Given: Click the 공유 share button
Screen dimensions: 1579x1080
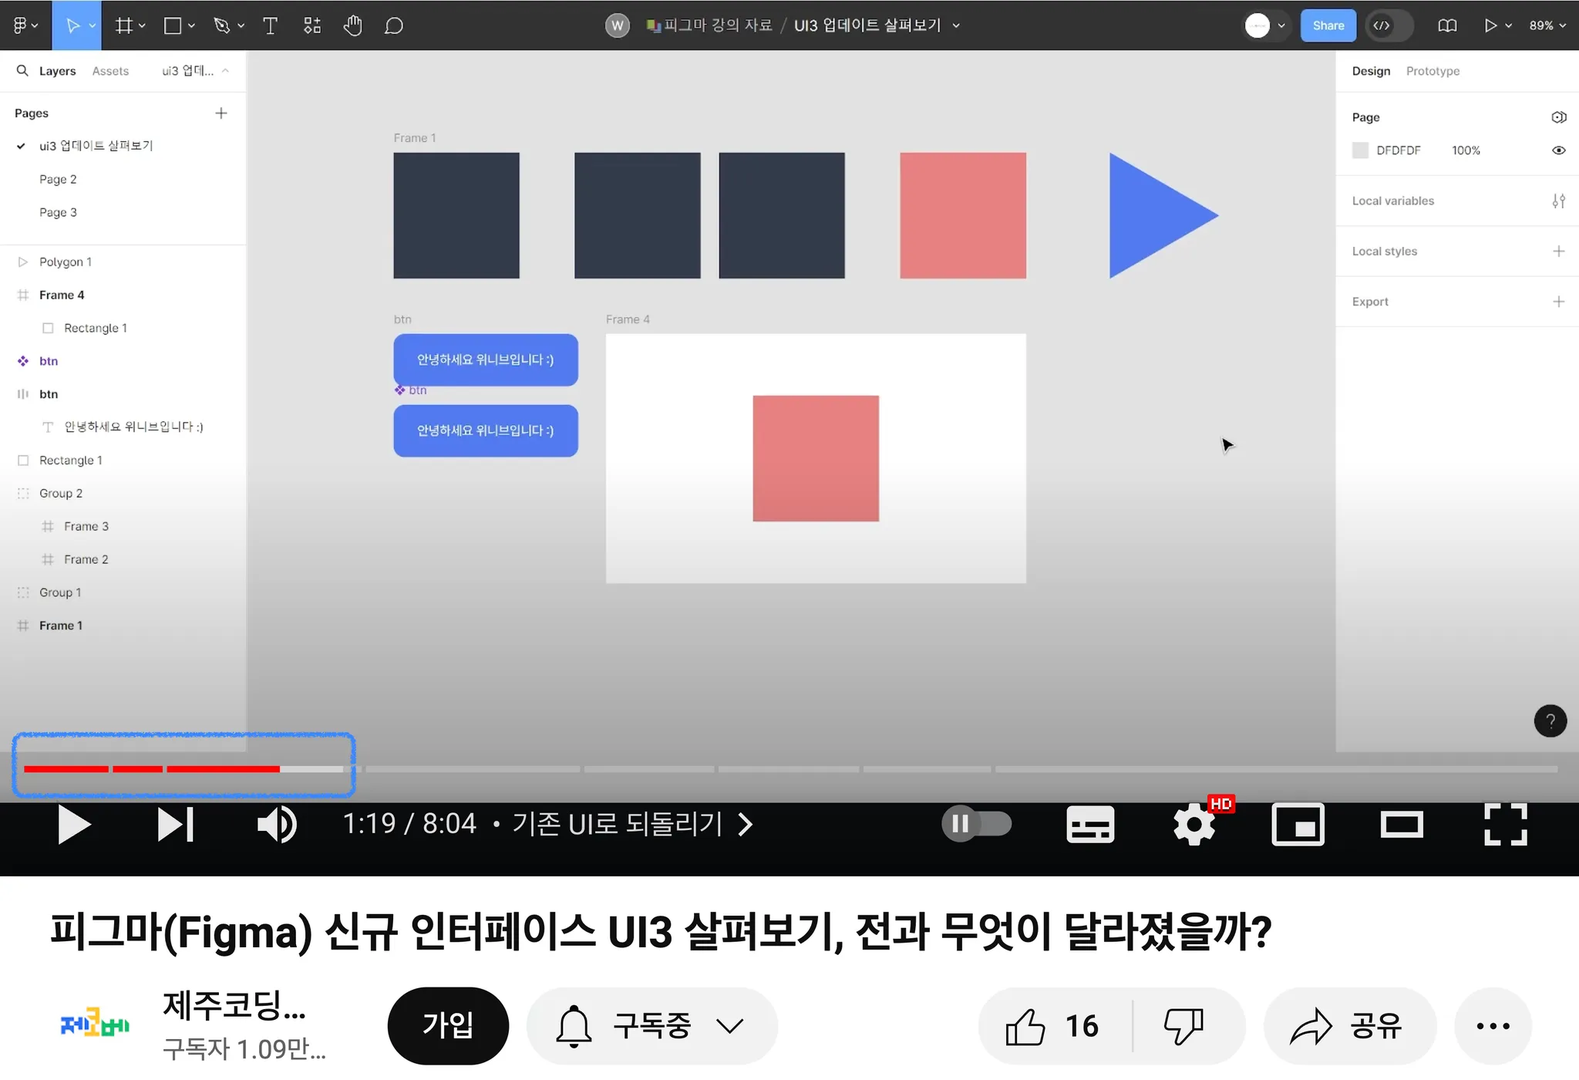Looking at the screenshot, I should (1350, 1026).
